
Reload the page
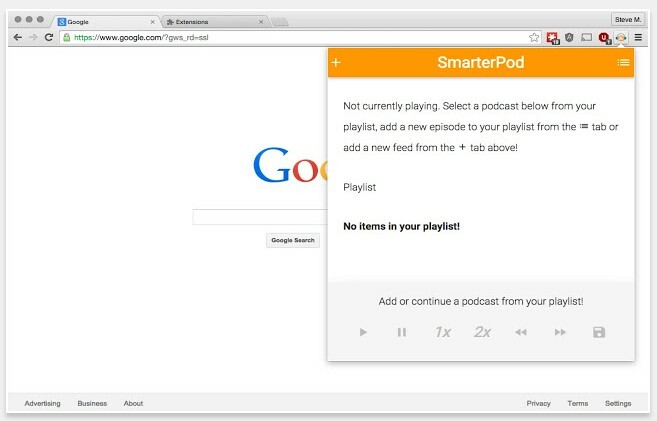tap(49, 37)
